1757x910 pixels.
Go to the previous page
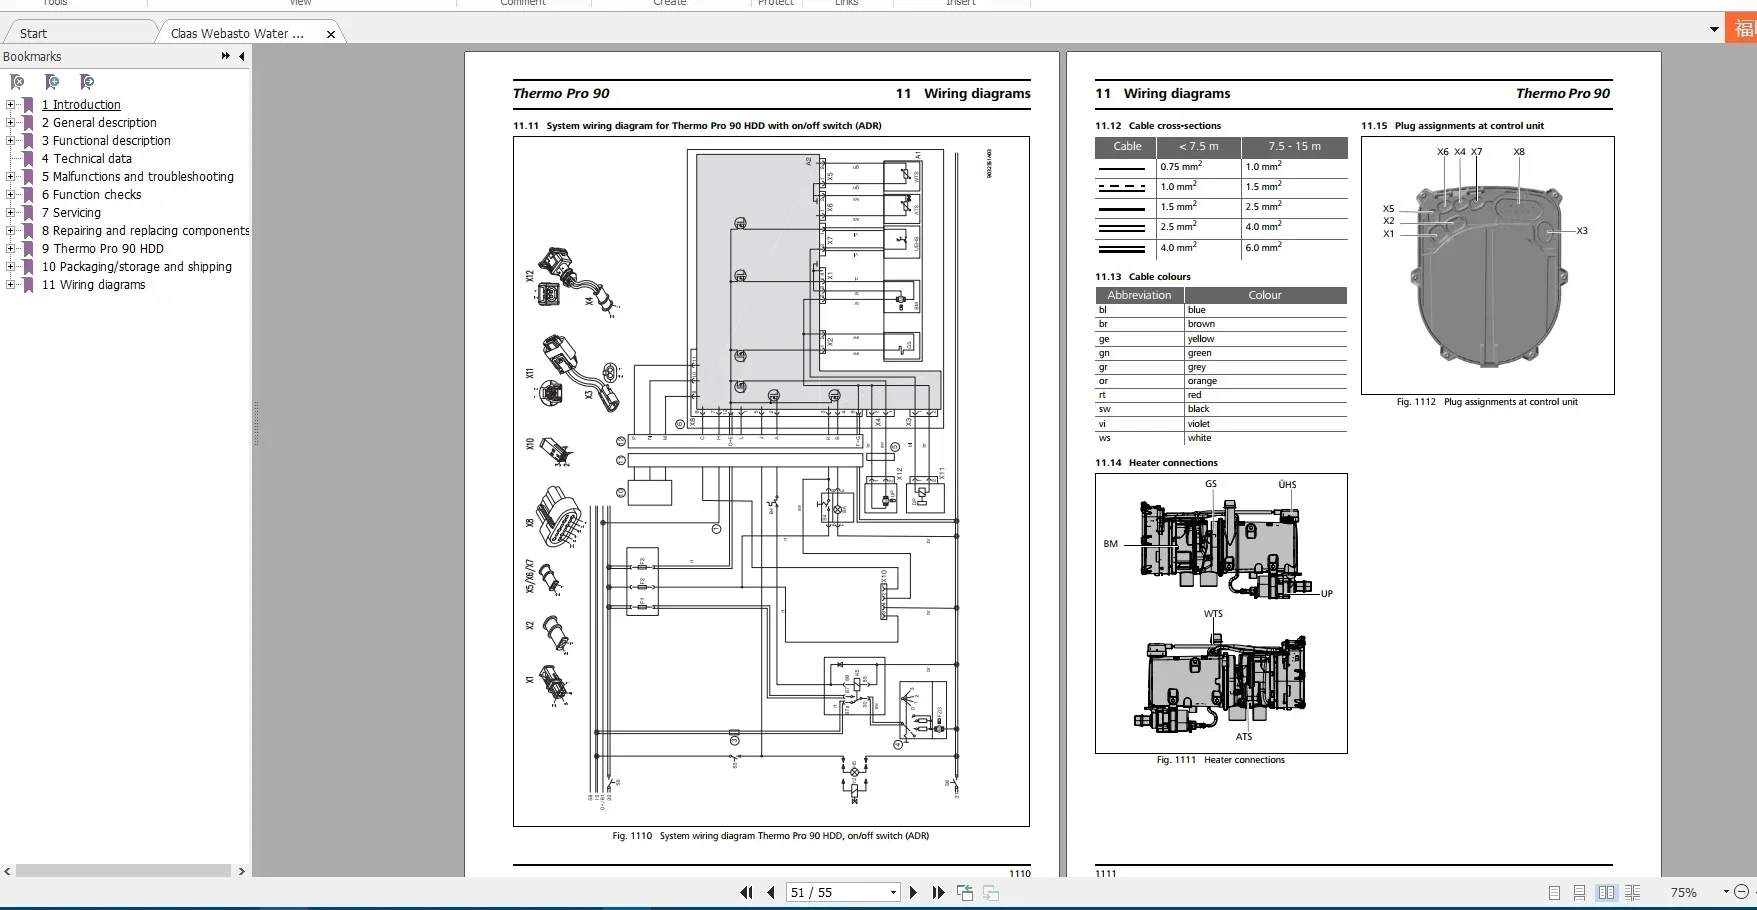[771, 892]
